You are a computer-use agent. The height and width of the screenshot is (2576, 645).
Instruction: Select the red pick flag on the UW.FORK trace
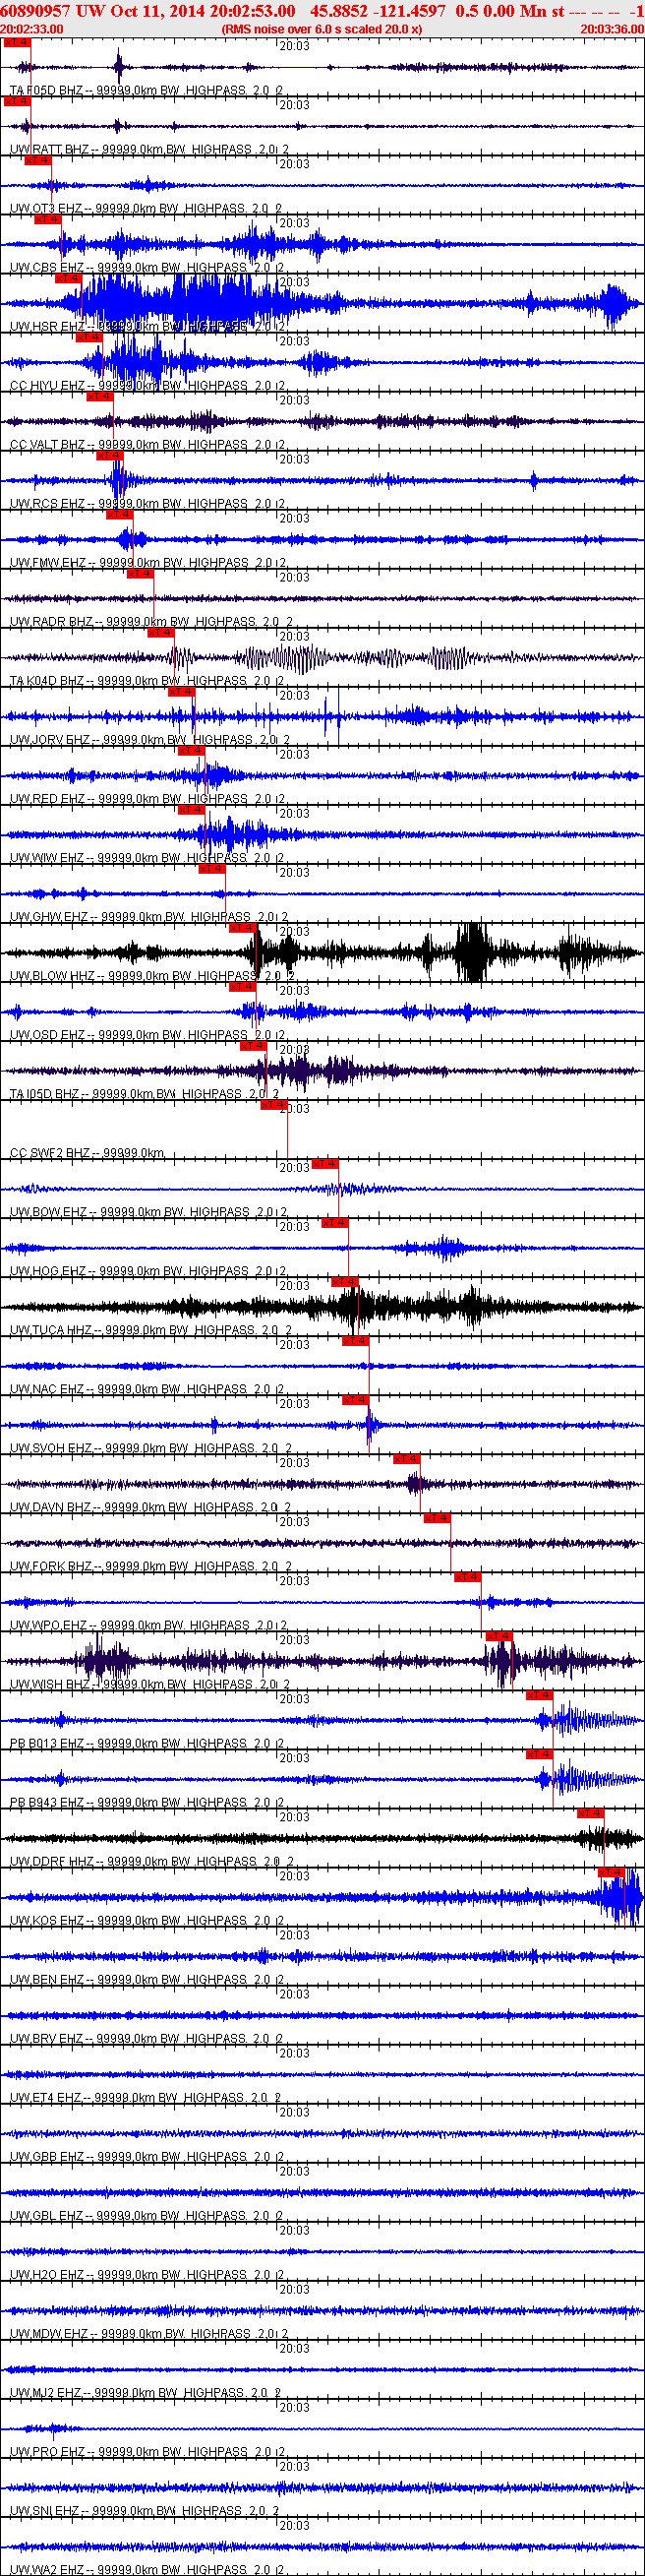[438, 1517]
